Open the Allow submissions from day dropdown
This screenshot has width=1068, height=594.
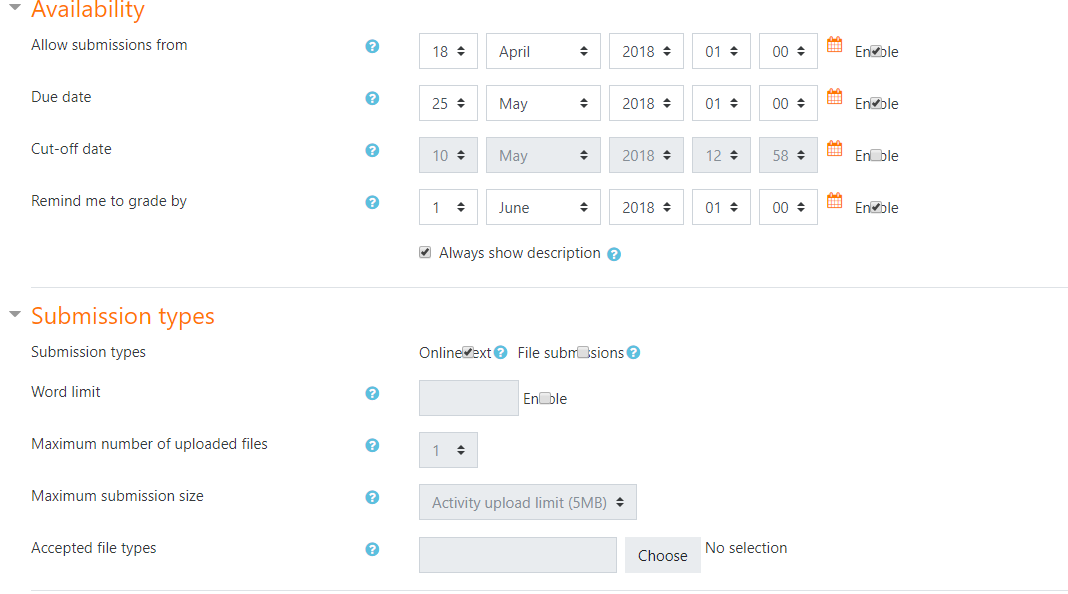point(448,51)
